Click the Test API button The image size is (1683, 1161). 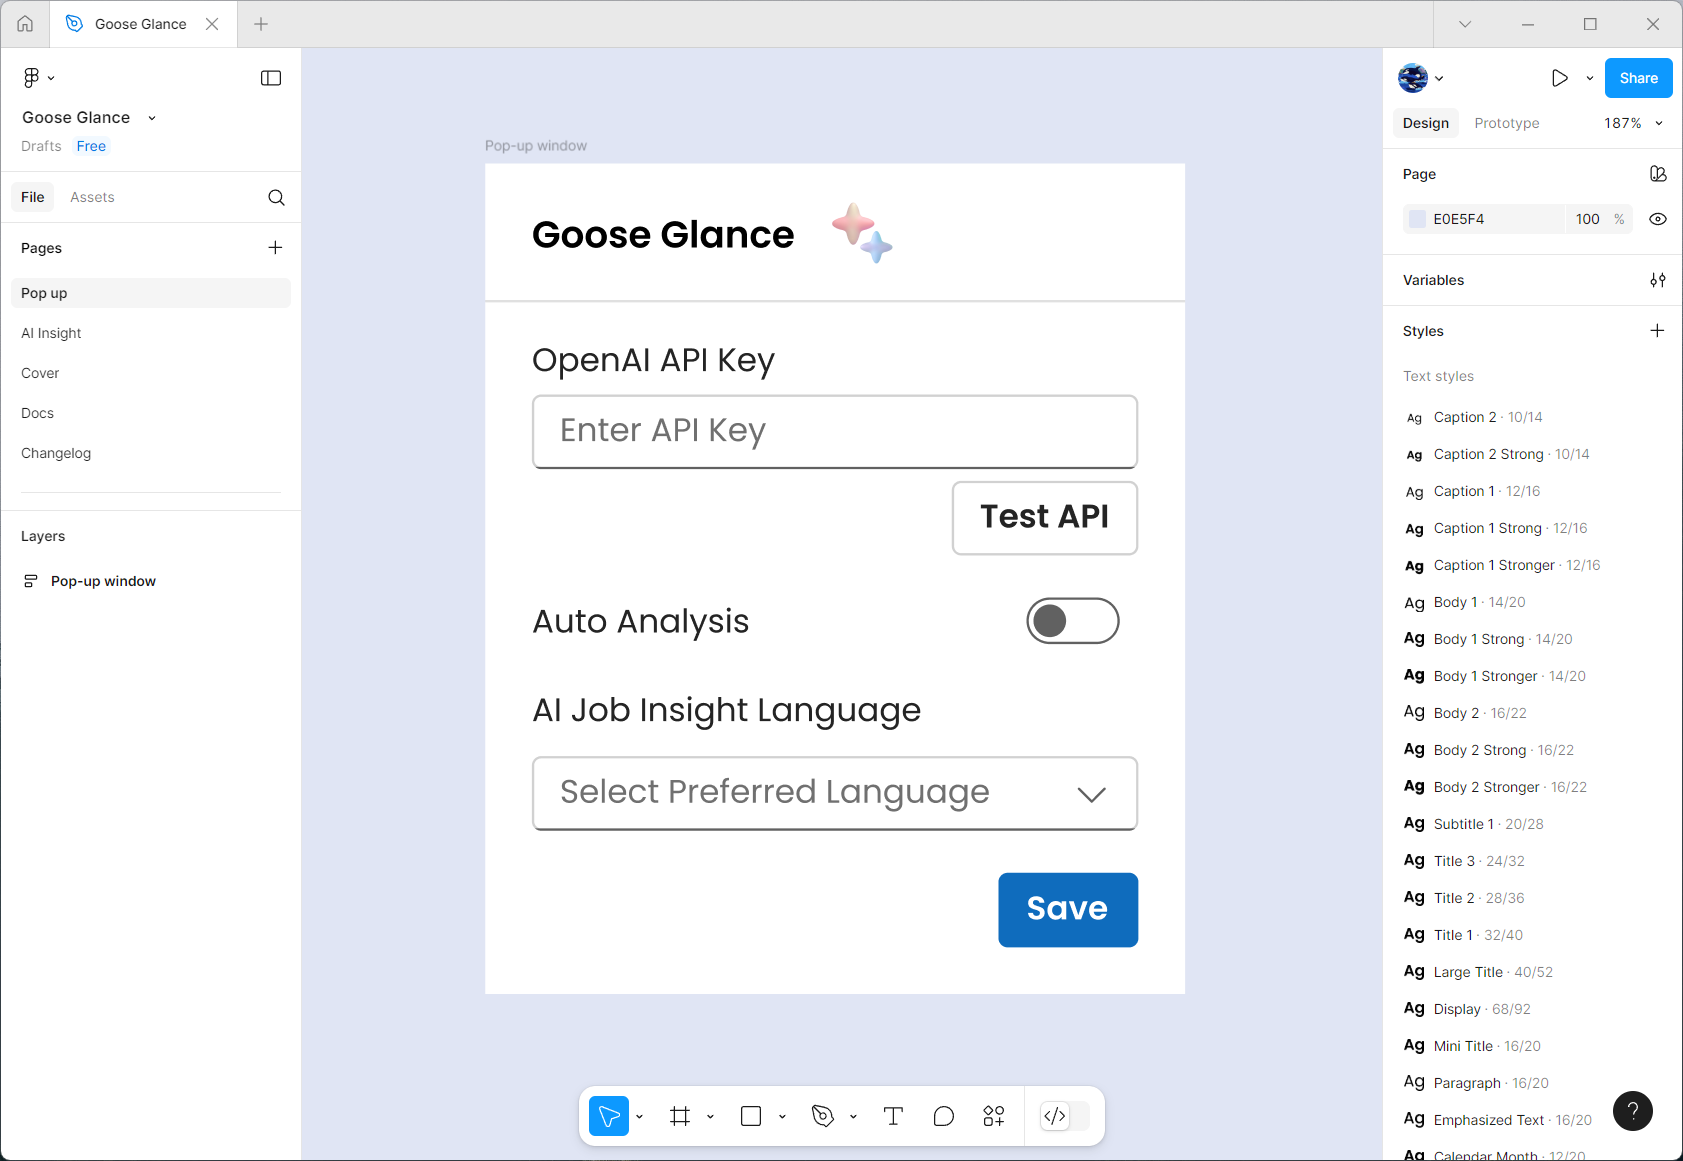pyautogui.click(x=1045, y=517)
